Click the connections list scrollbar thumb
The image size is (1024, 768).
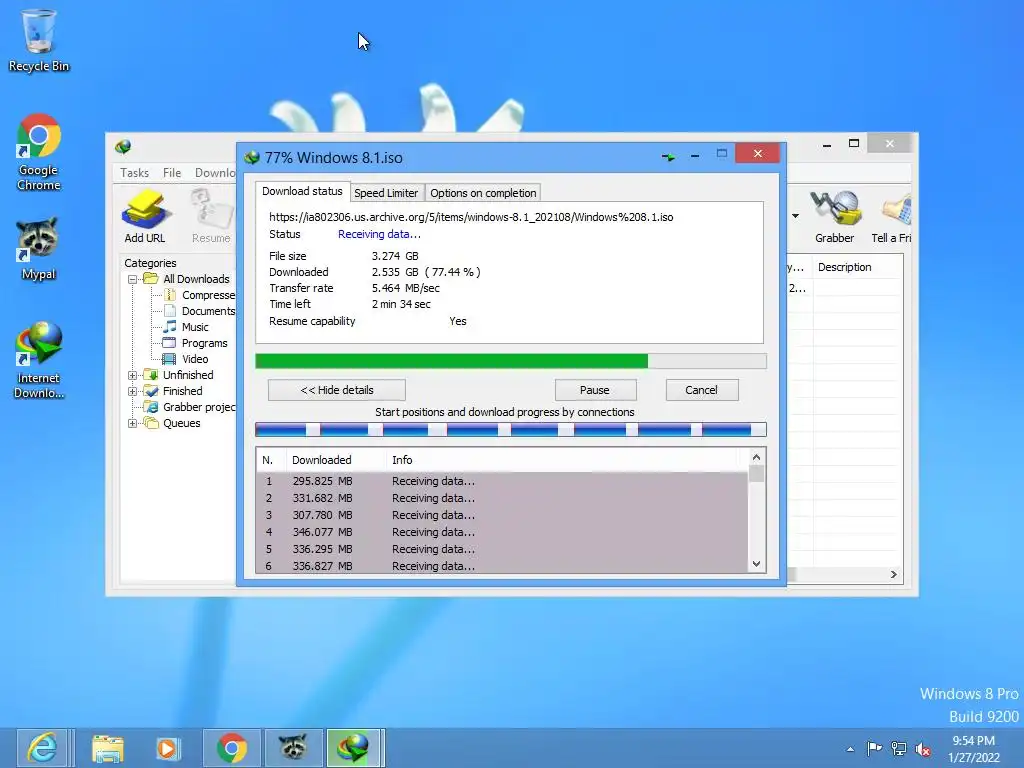point(756,473)
